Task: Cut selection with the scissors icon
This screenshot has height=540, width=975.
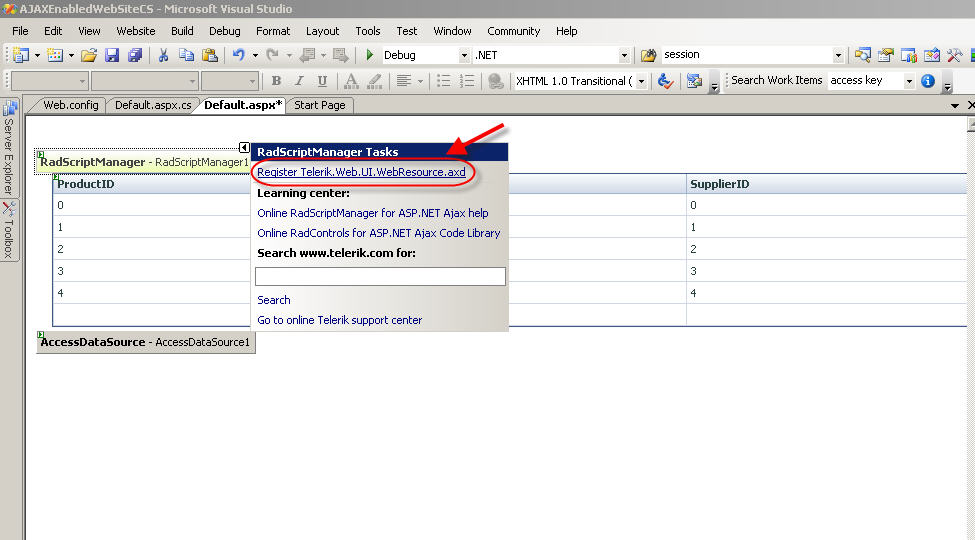Action: coord(164,55)
